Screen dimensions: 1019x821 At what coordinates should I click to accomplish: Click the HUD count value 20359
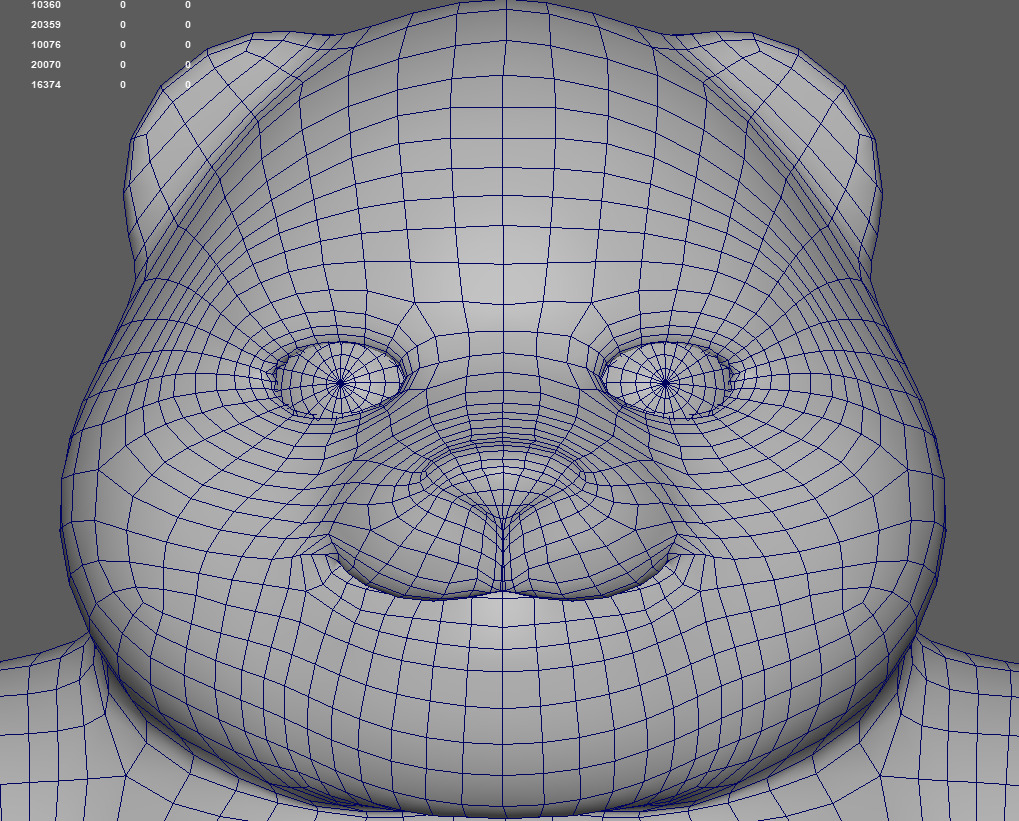46,25
